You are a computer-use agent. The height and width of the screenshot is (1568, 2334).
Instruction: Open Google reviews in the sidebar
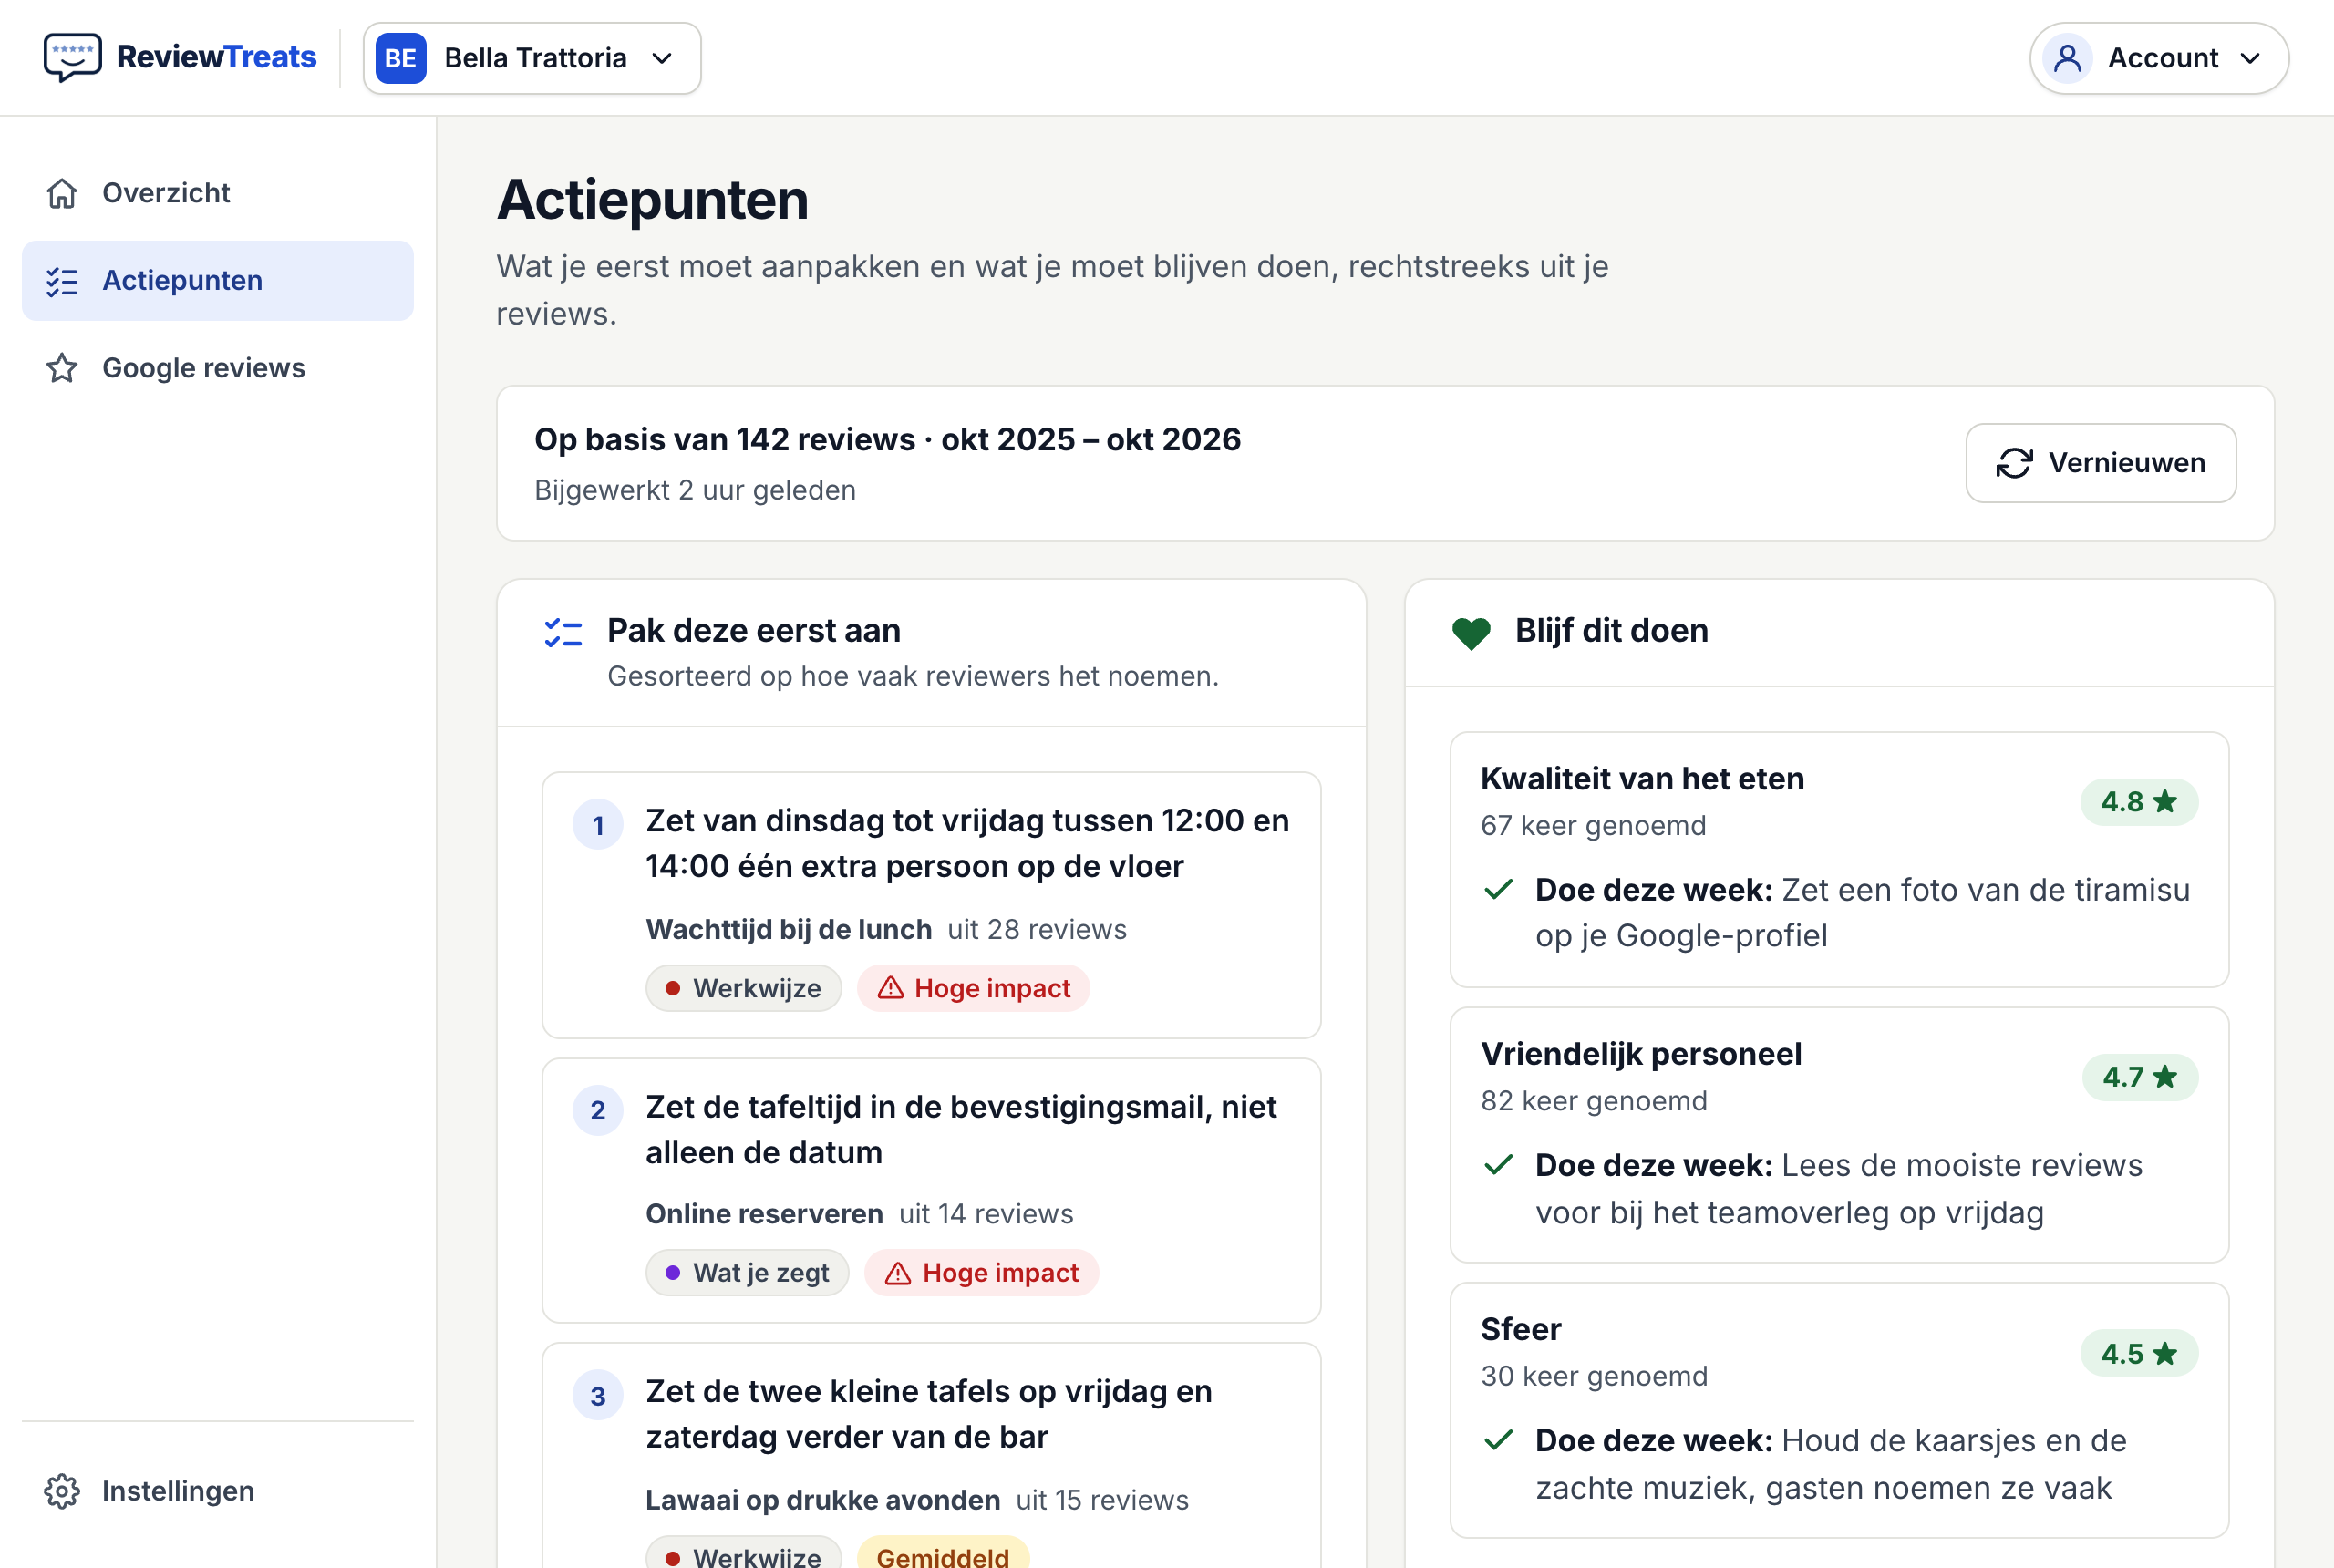pos(218,368)
